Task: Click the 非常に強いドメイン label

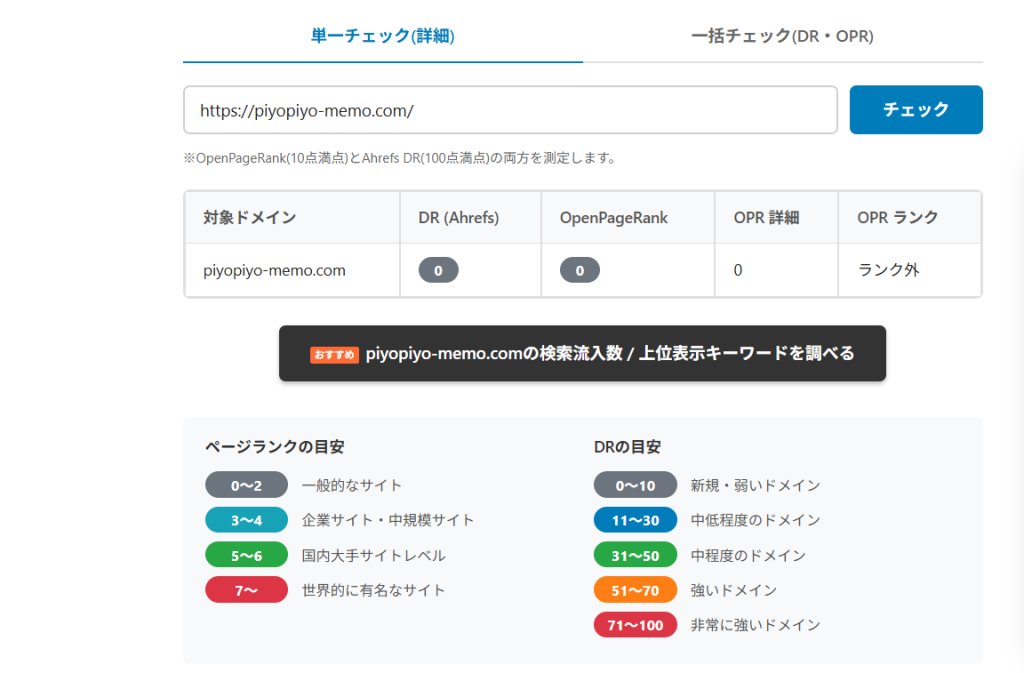Action: click(x=755, y=625)
